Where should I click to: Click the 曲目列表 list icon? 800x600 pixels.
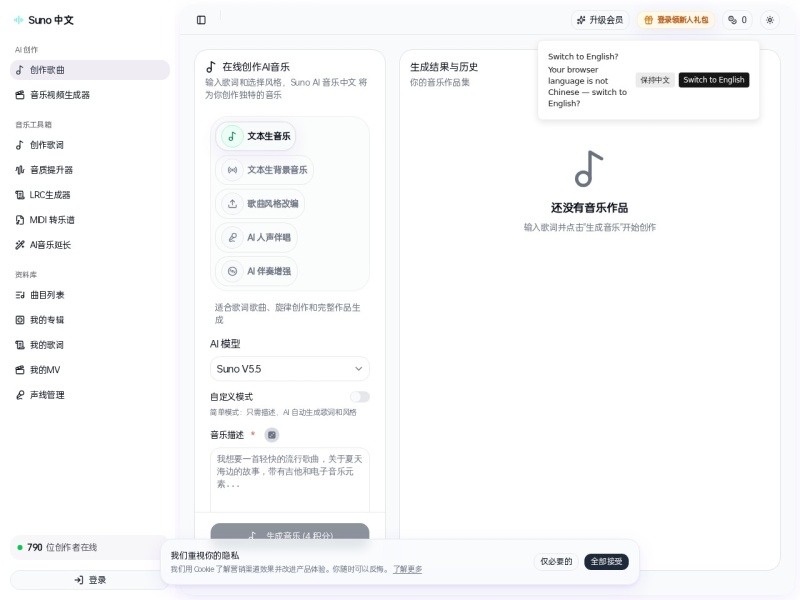click(x=20, y=295)
